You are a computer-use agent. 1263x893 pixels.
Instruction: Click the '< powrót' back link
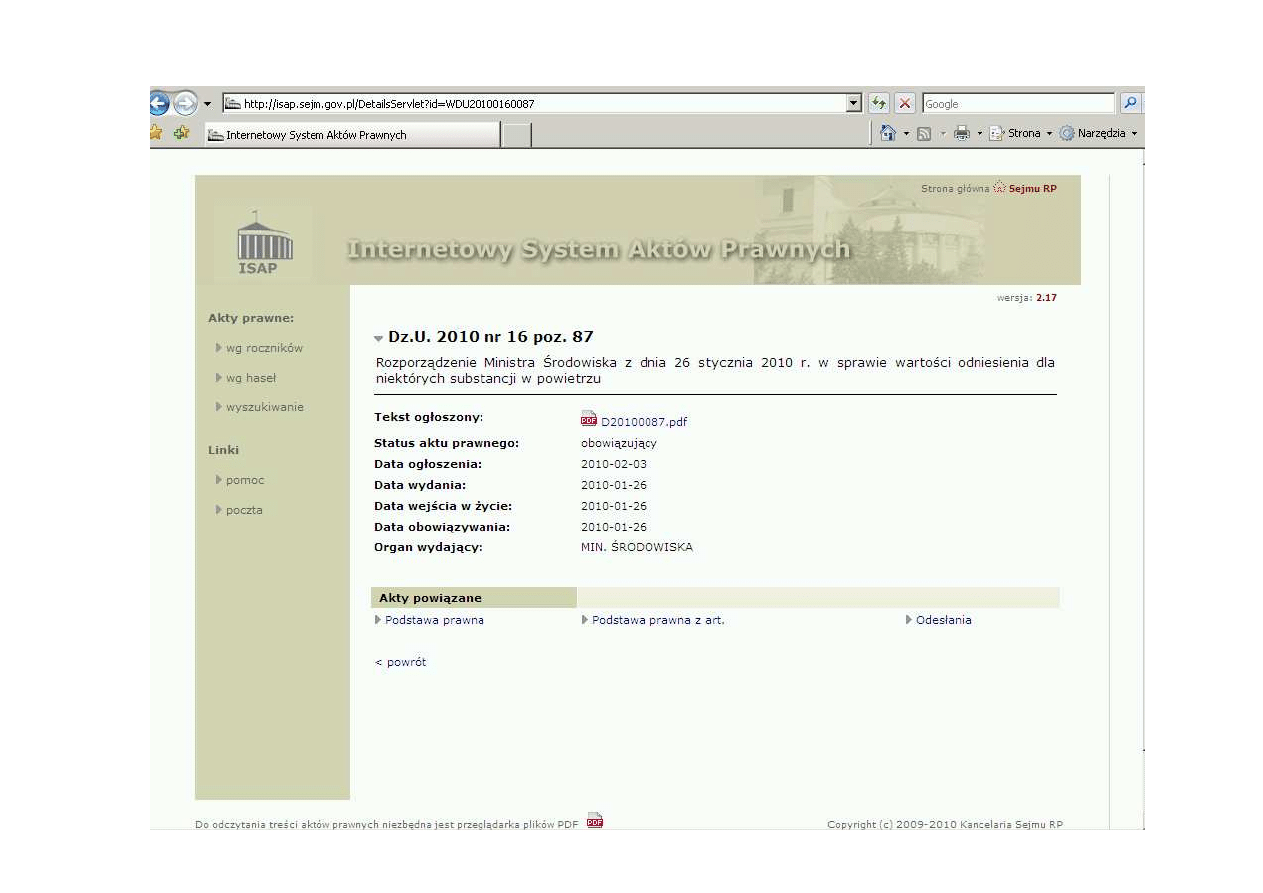pyautogui.click(x=400, y=662)
